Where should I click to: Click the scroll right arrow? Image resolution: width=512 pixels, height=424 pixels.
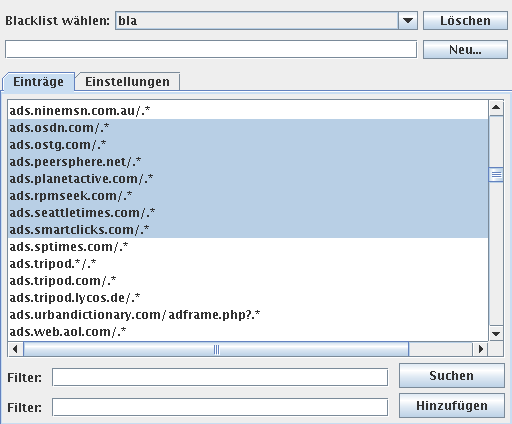[480, 349]
